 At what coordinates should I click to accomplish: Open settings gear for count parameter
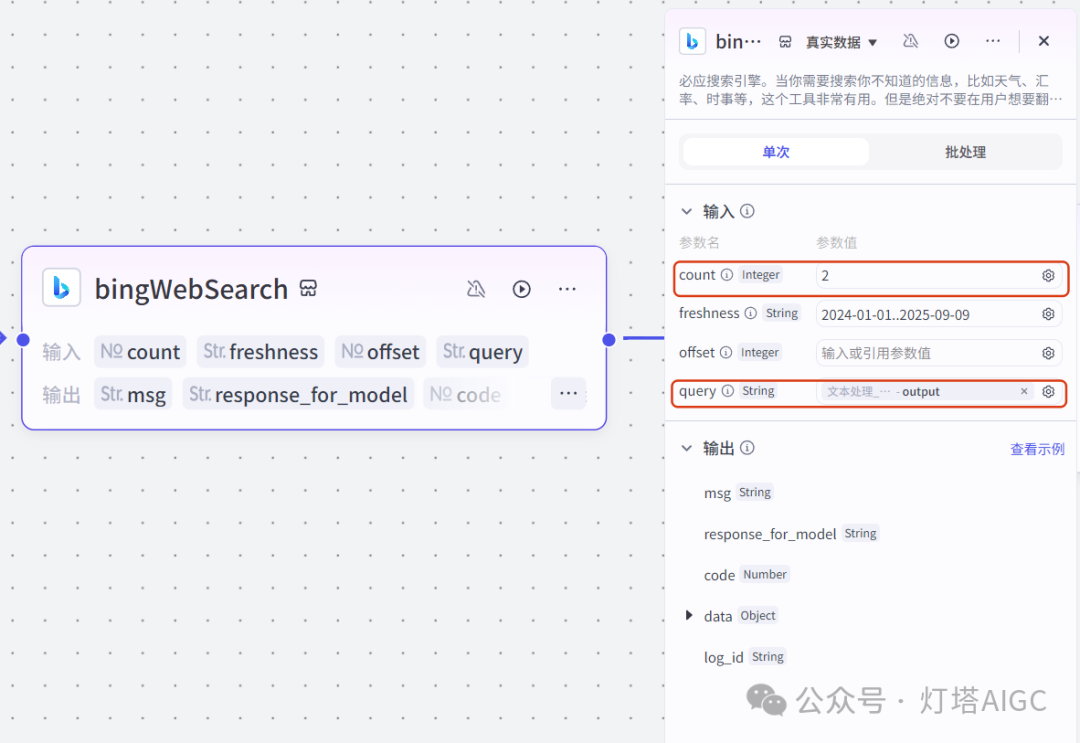tap(1048, 275)
